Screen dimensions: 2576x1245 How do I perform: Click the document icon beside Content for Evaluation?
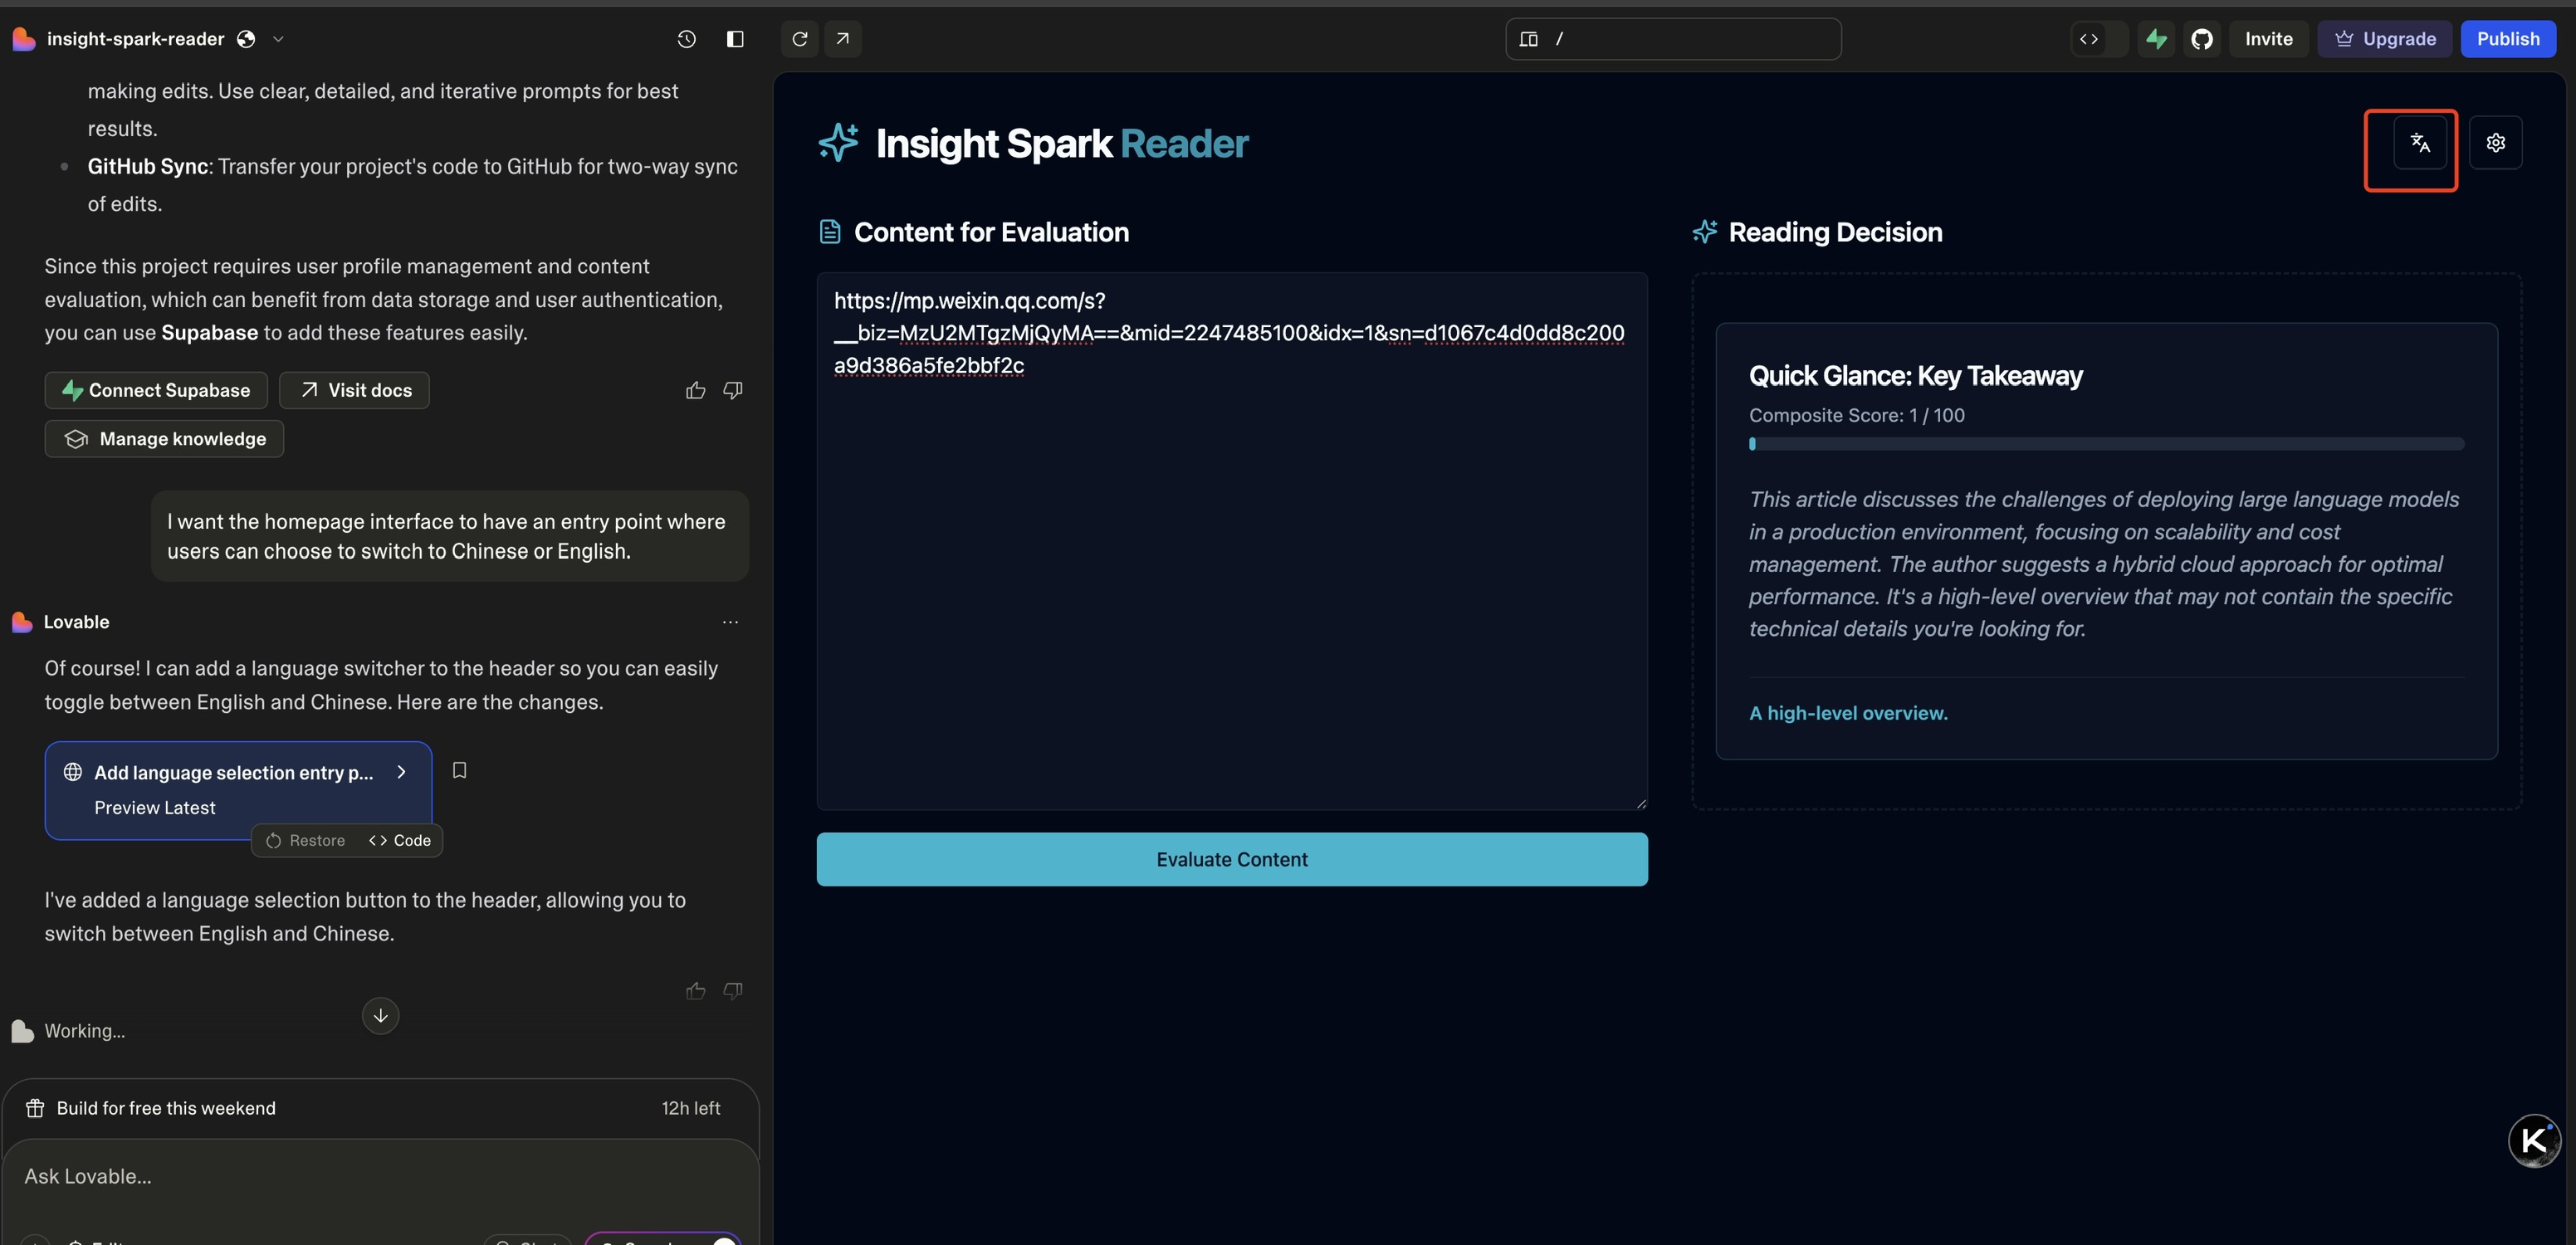point(830,232)
